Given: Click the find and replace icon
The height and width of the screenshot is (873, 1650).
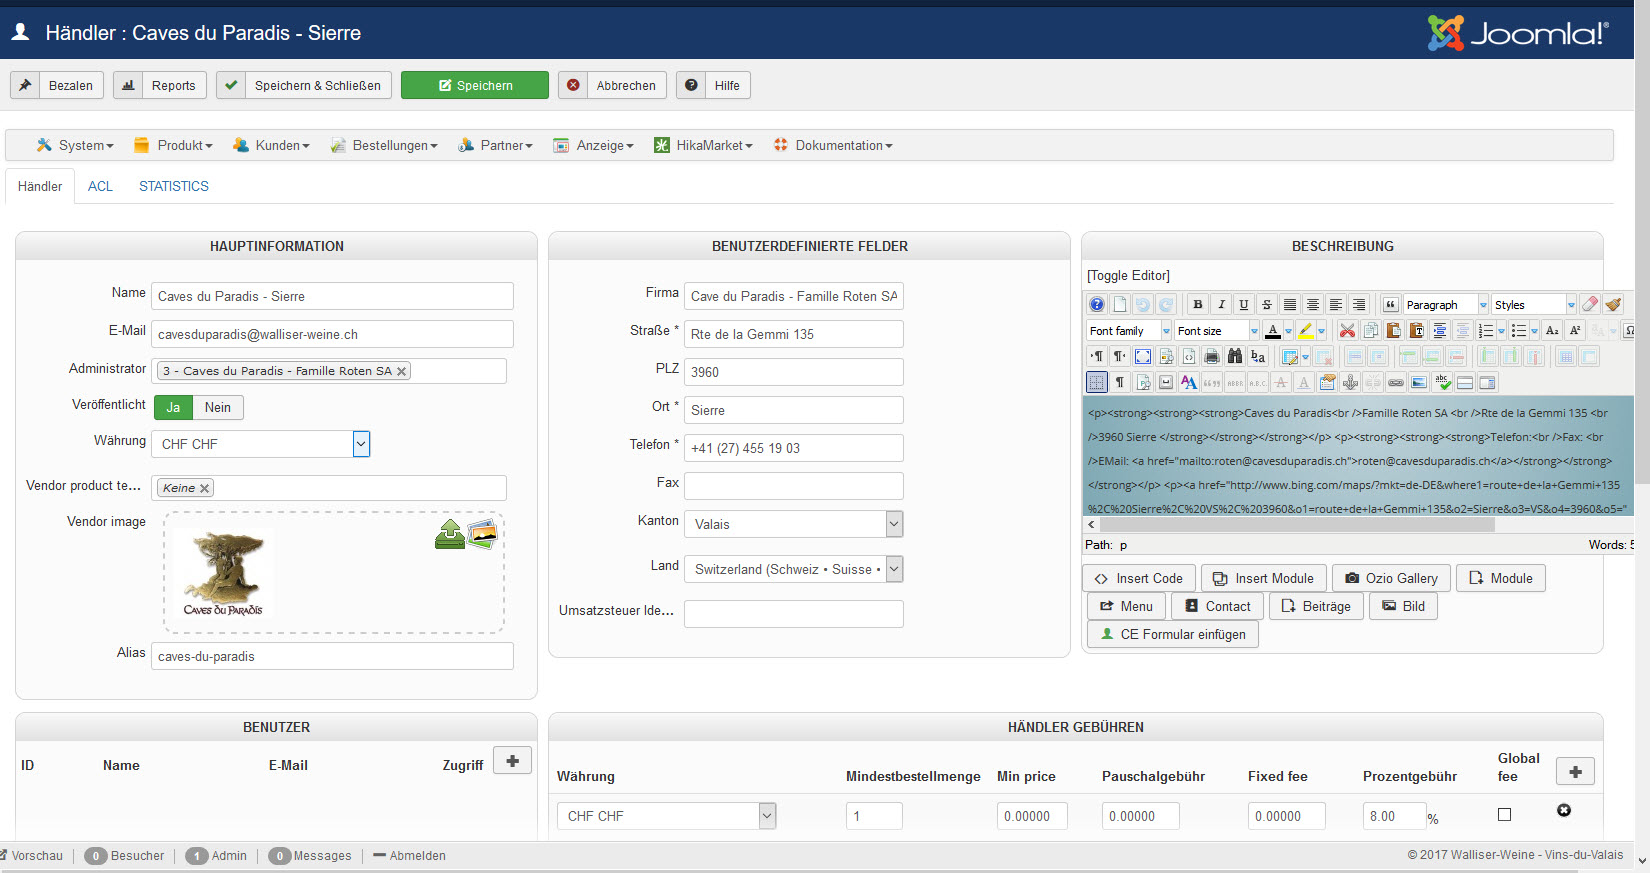Looking at the screenshot, I should coord(1258,356).
